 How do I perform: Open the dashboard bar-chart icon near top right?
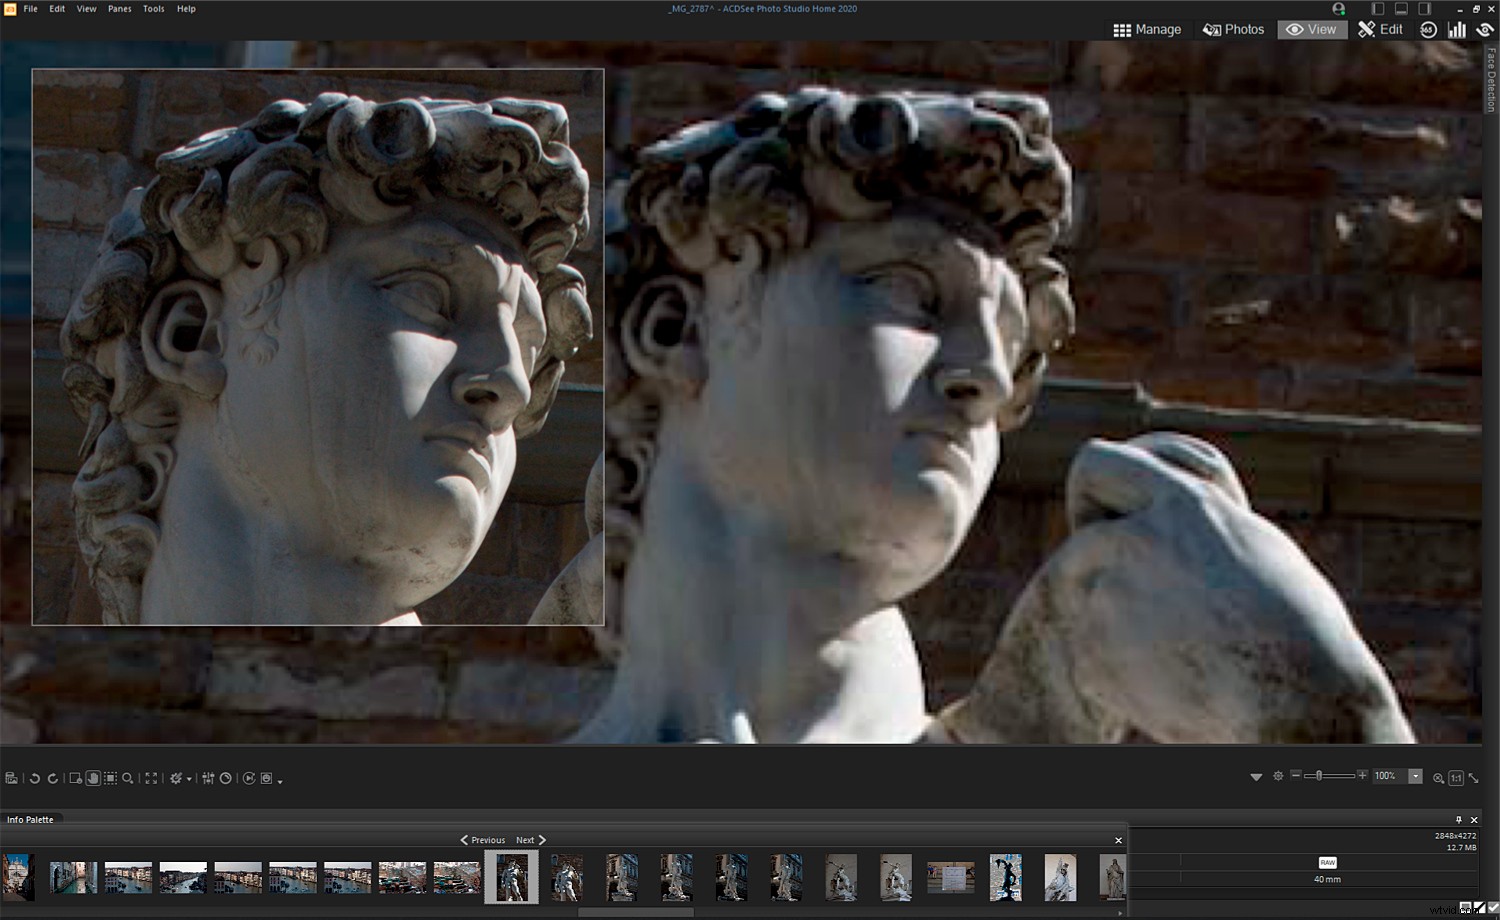(x=1458, y=30)
